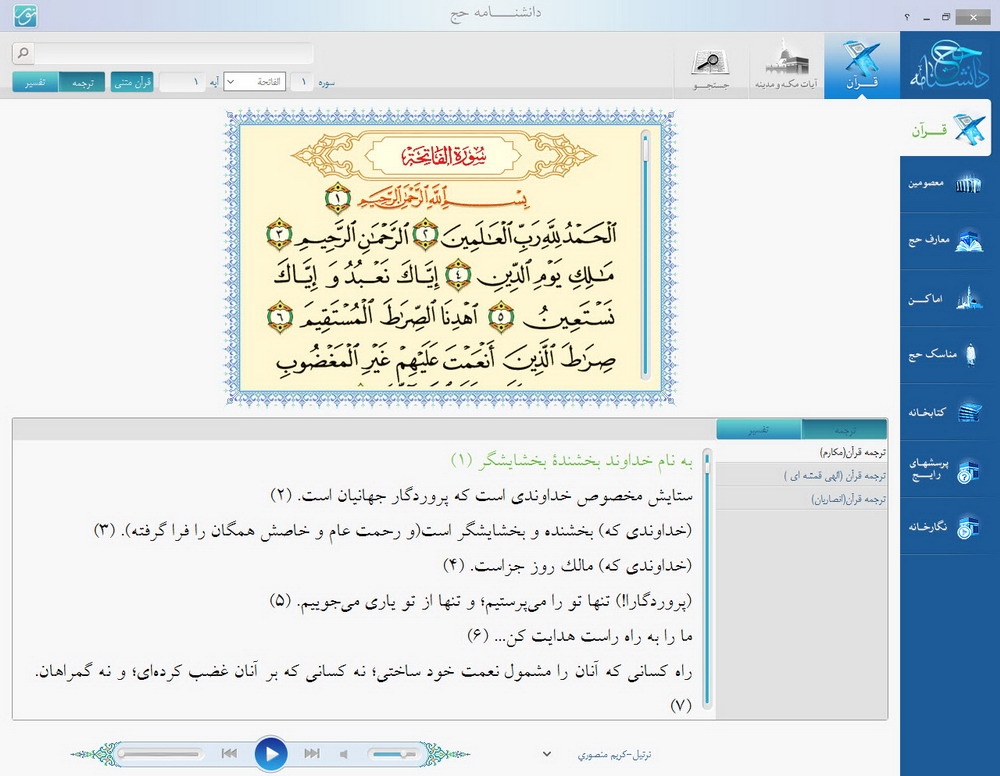Open the Quran tab in top toolbar
The width and height of the screenshot is (1000, 776).
862,66
